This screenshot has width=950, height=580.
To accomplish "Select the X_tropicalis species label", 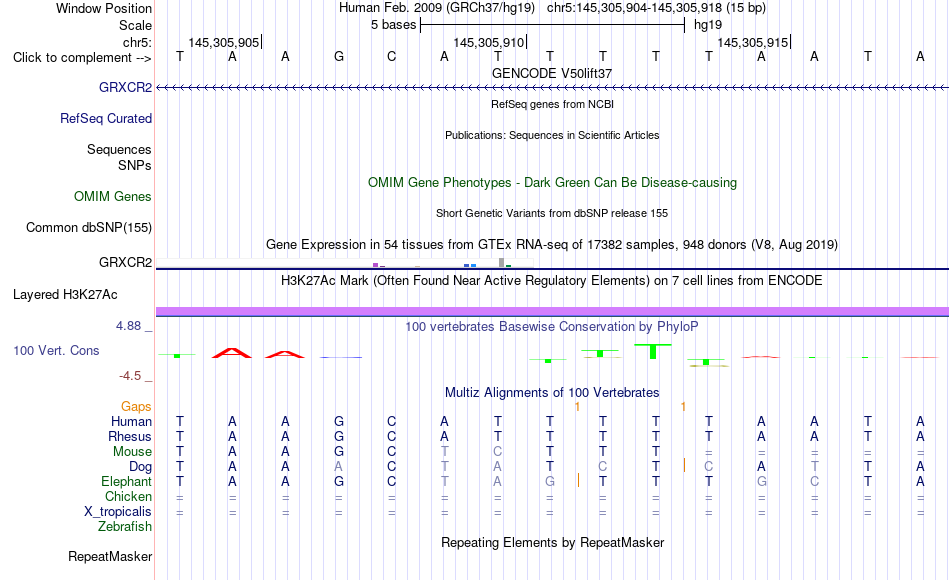I will click(x=118, y=512).
